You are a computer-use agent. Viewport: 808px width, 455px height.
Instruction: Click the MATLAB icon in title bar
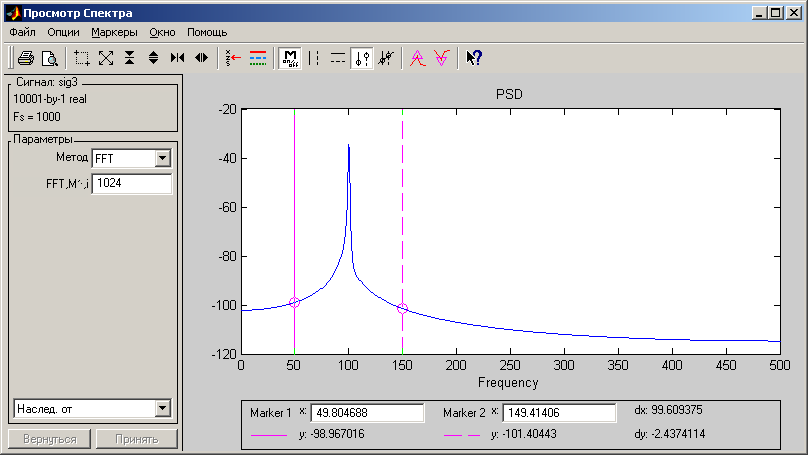point(13,13)
